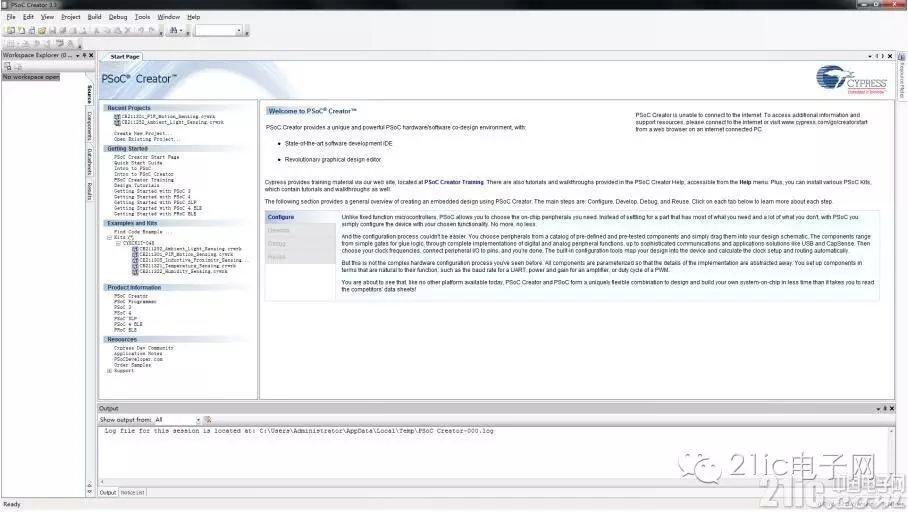Collapse the Kits tree node
Image resolution: width=908 pixels, height=512 pixels.
(109, 237)
